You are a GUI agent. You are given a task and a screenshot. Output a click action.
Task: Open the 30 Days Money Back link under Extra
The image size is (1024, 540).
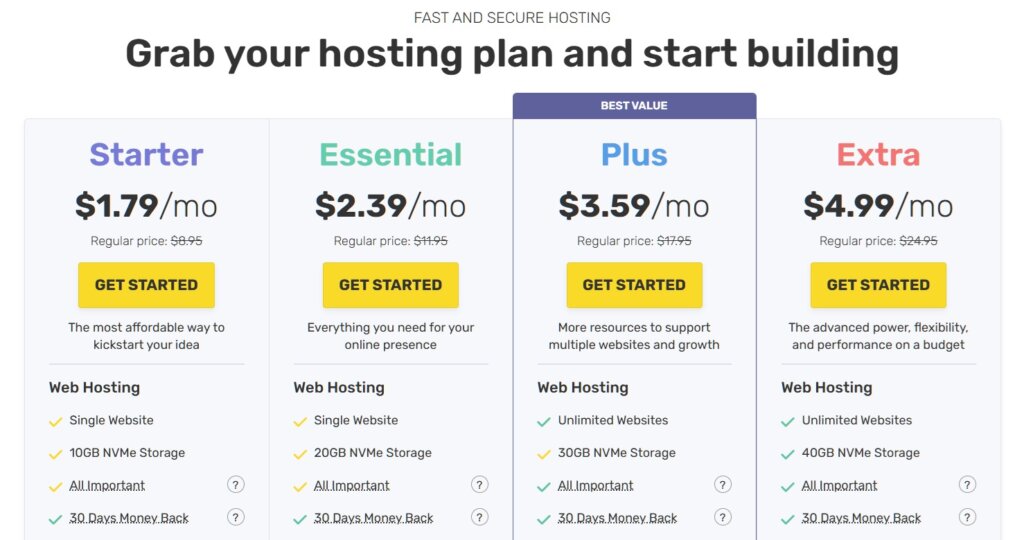coord(861,518)
